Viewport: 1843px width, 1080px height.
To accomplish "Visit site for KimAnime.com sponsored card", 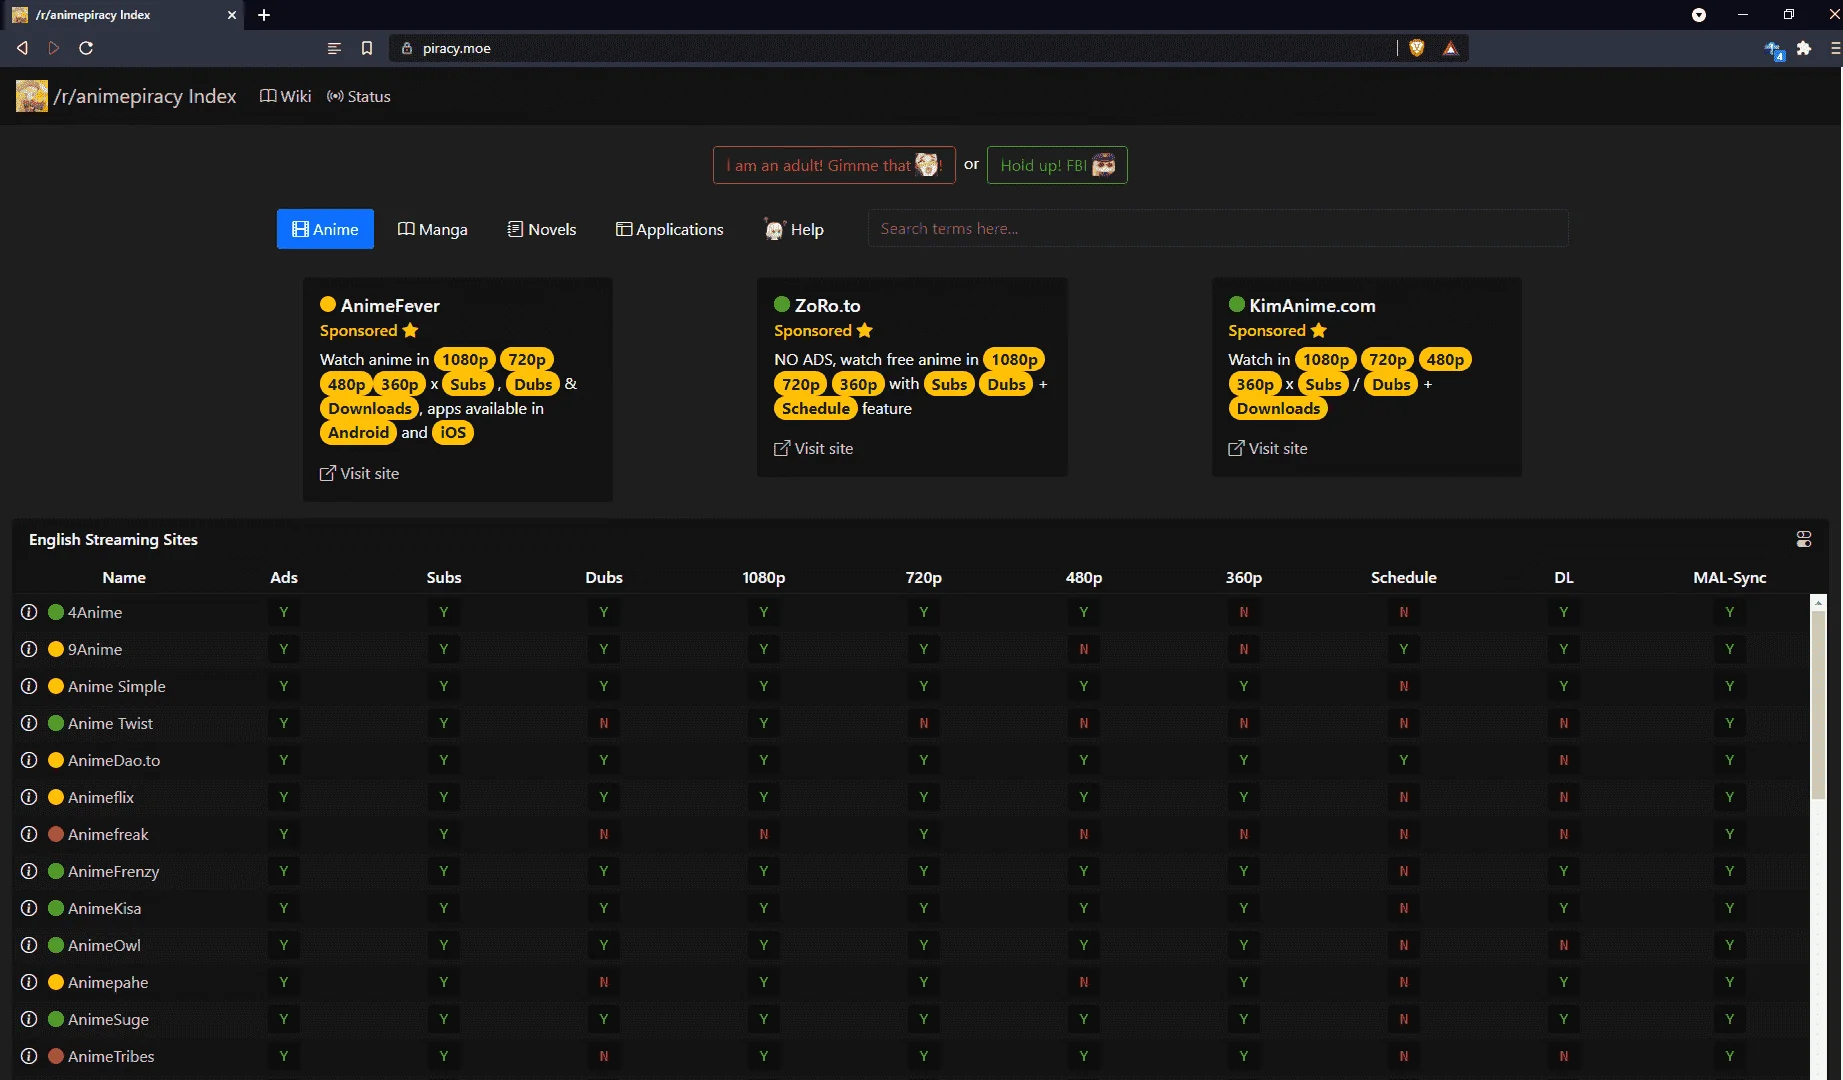I will point(1267,448).
